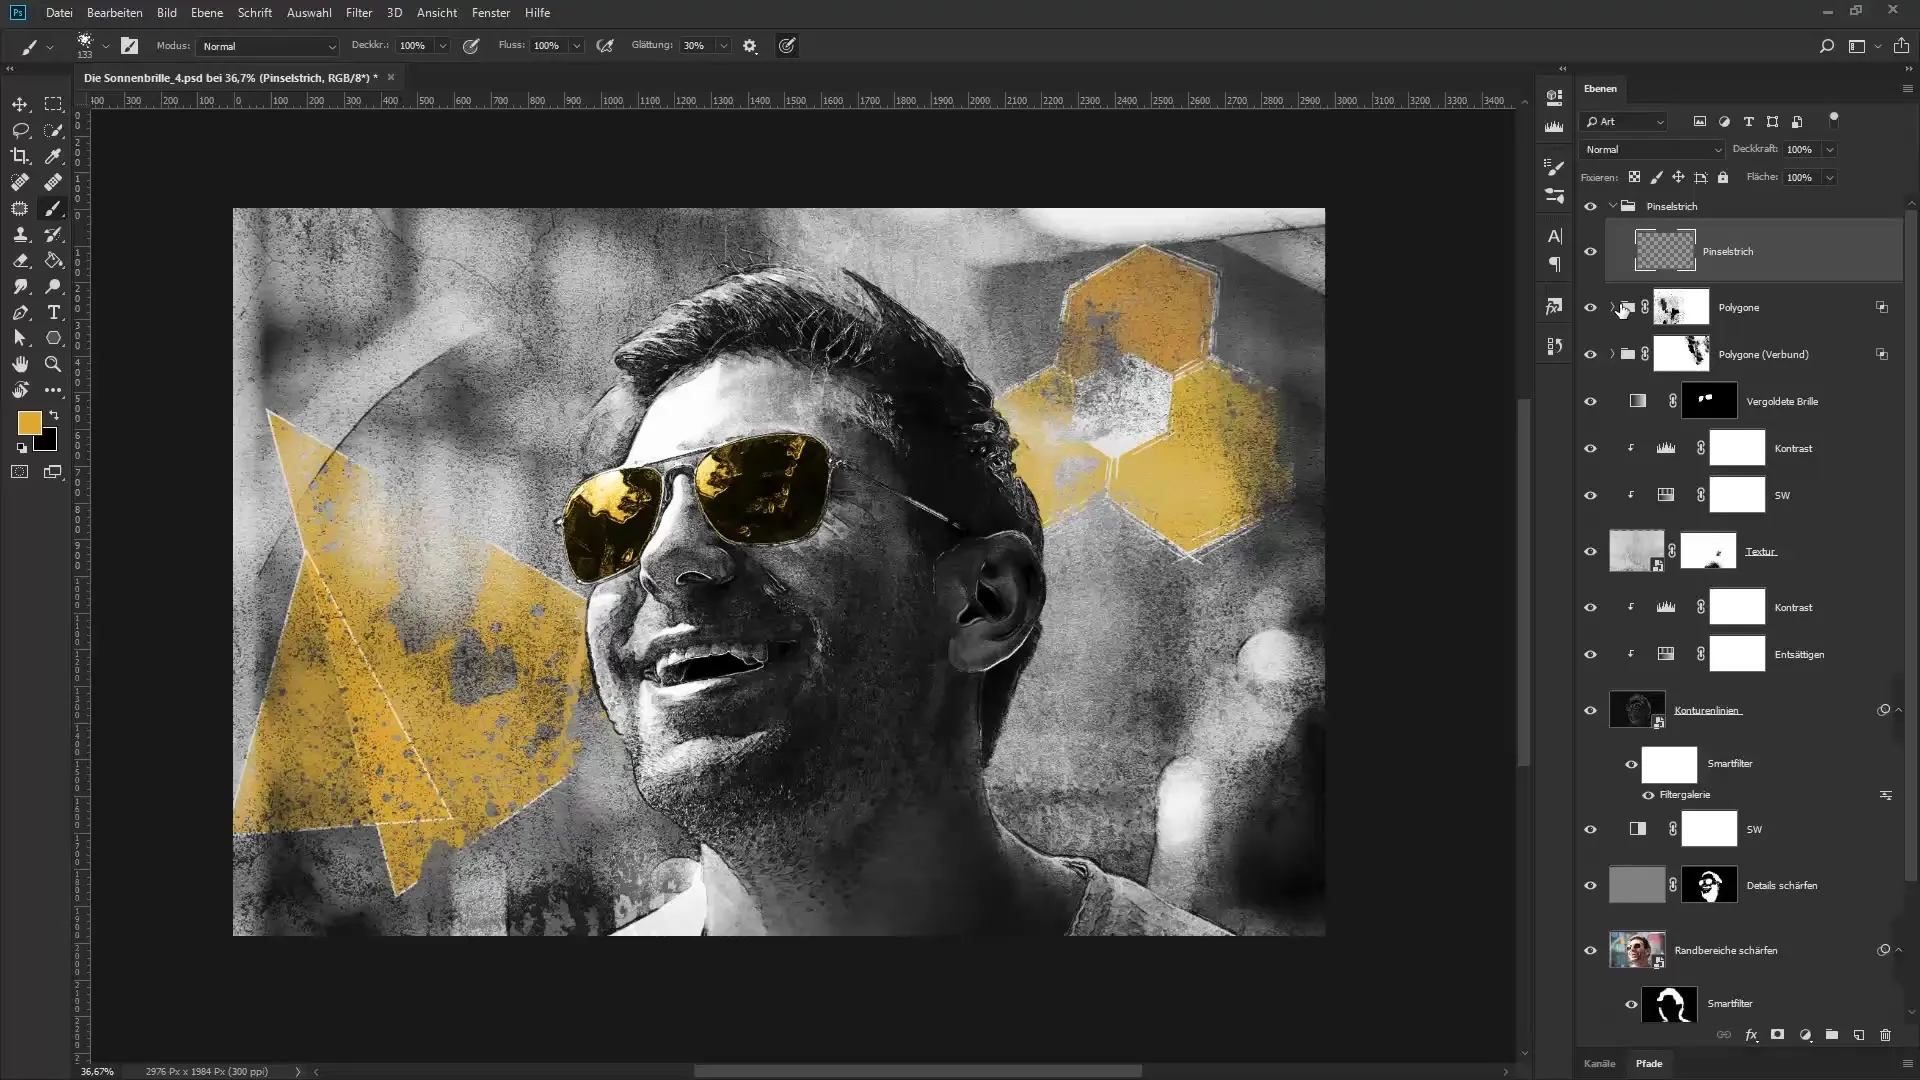Click the golden foreground color swatch
The width and height of the screenshot is (1920, 1080).
click(28, 423)
